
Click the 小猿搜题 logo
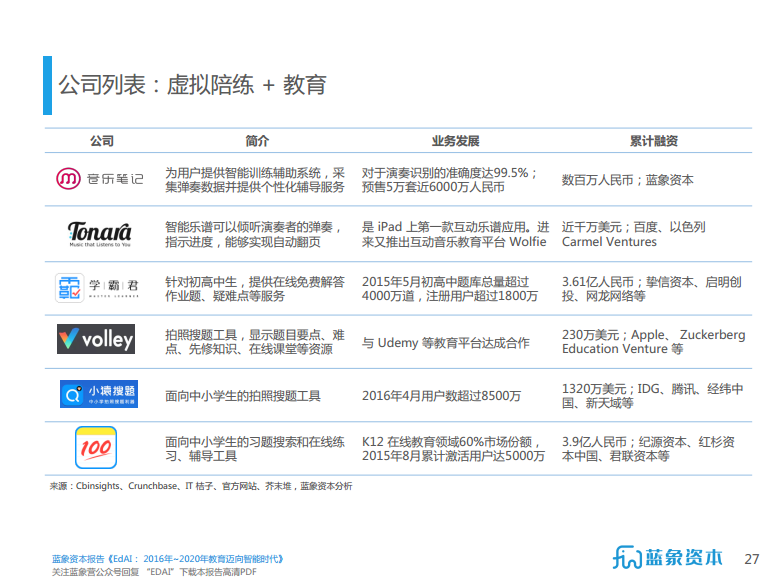pos(99,394)
